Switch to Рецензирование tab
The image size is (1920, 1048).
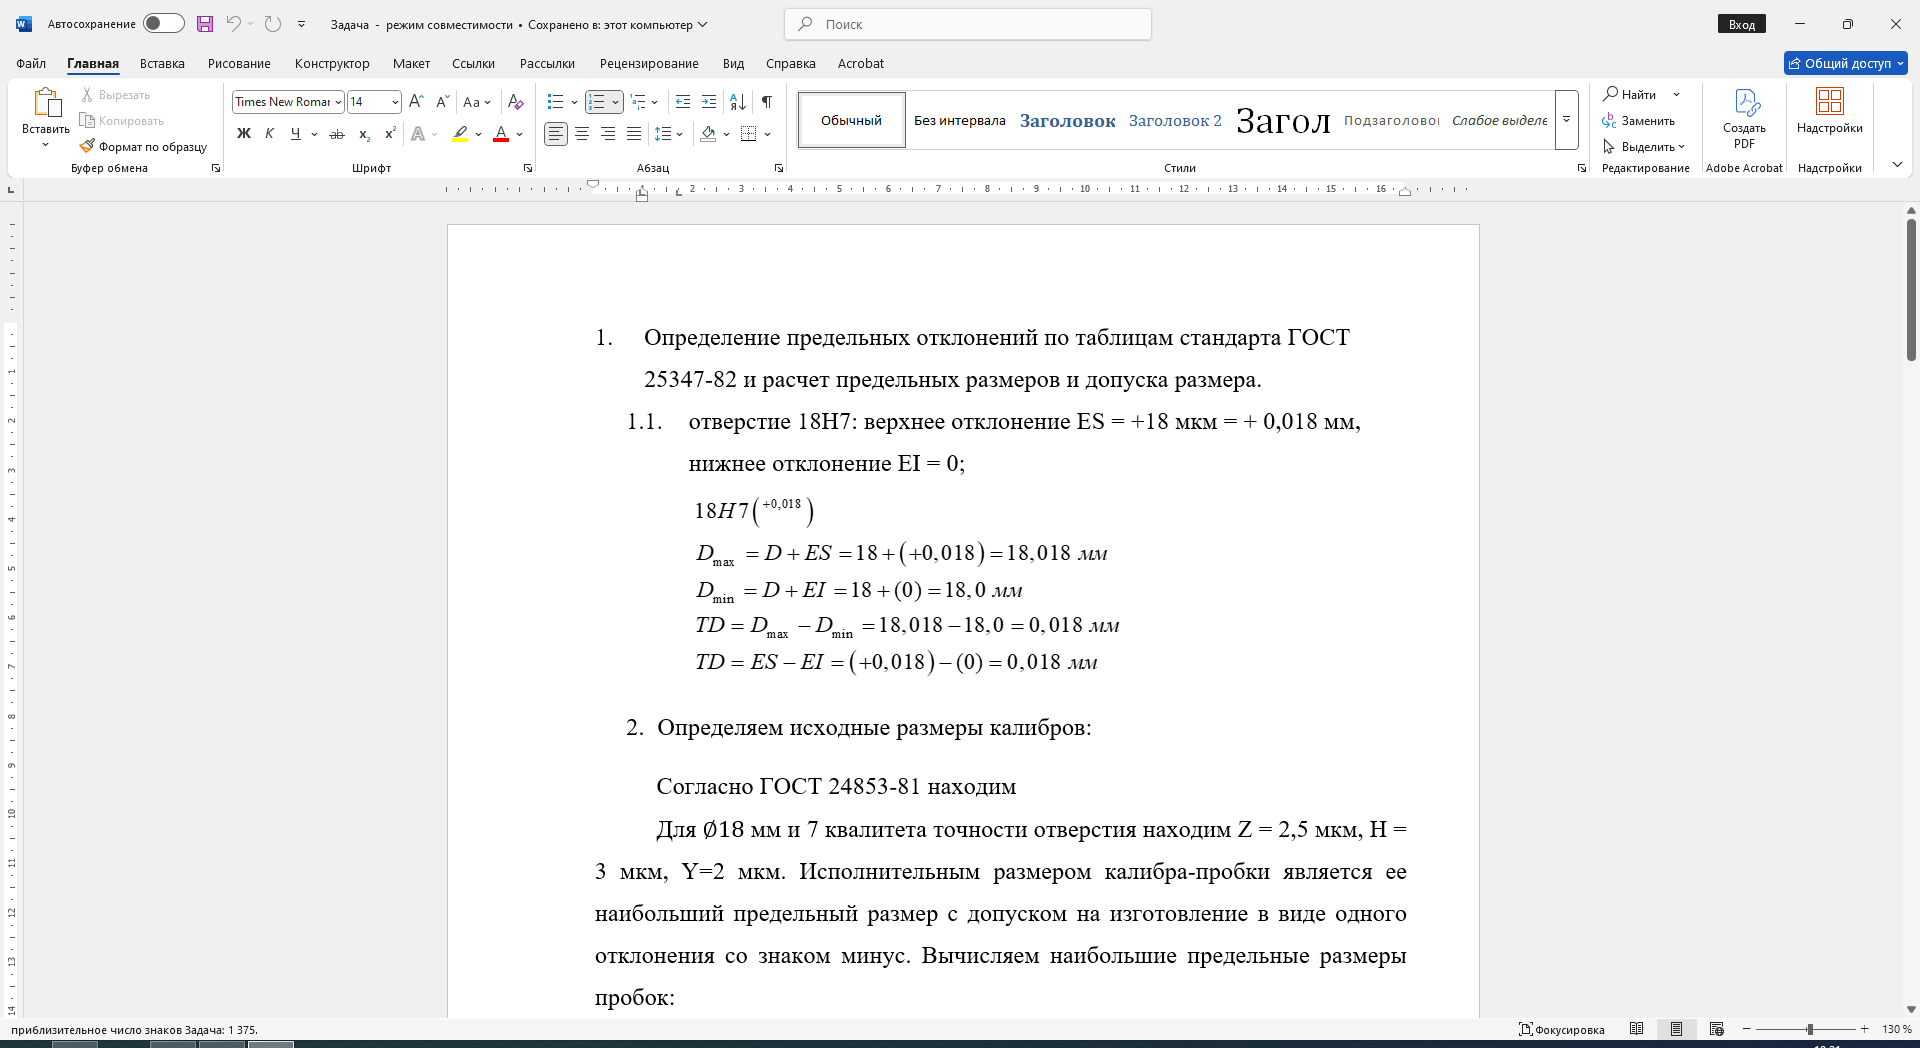[x=649, y=63]
